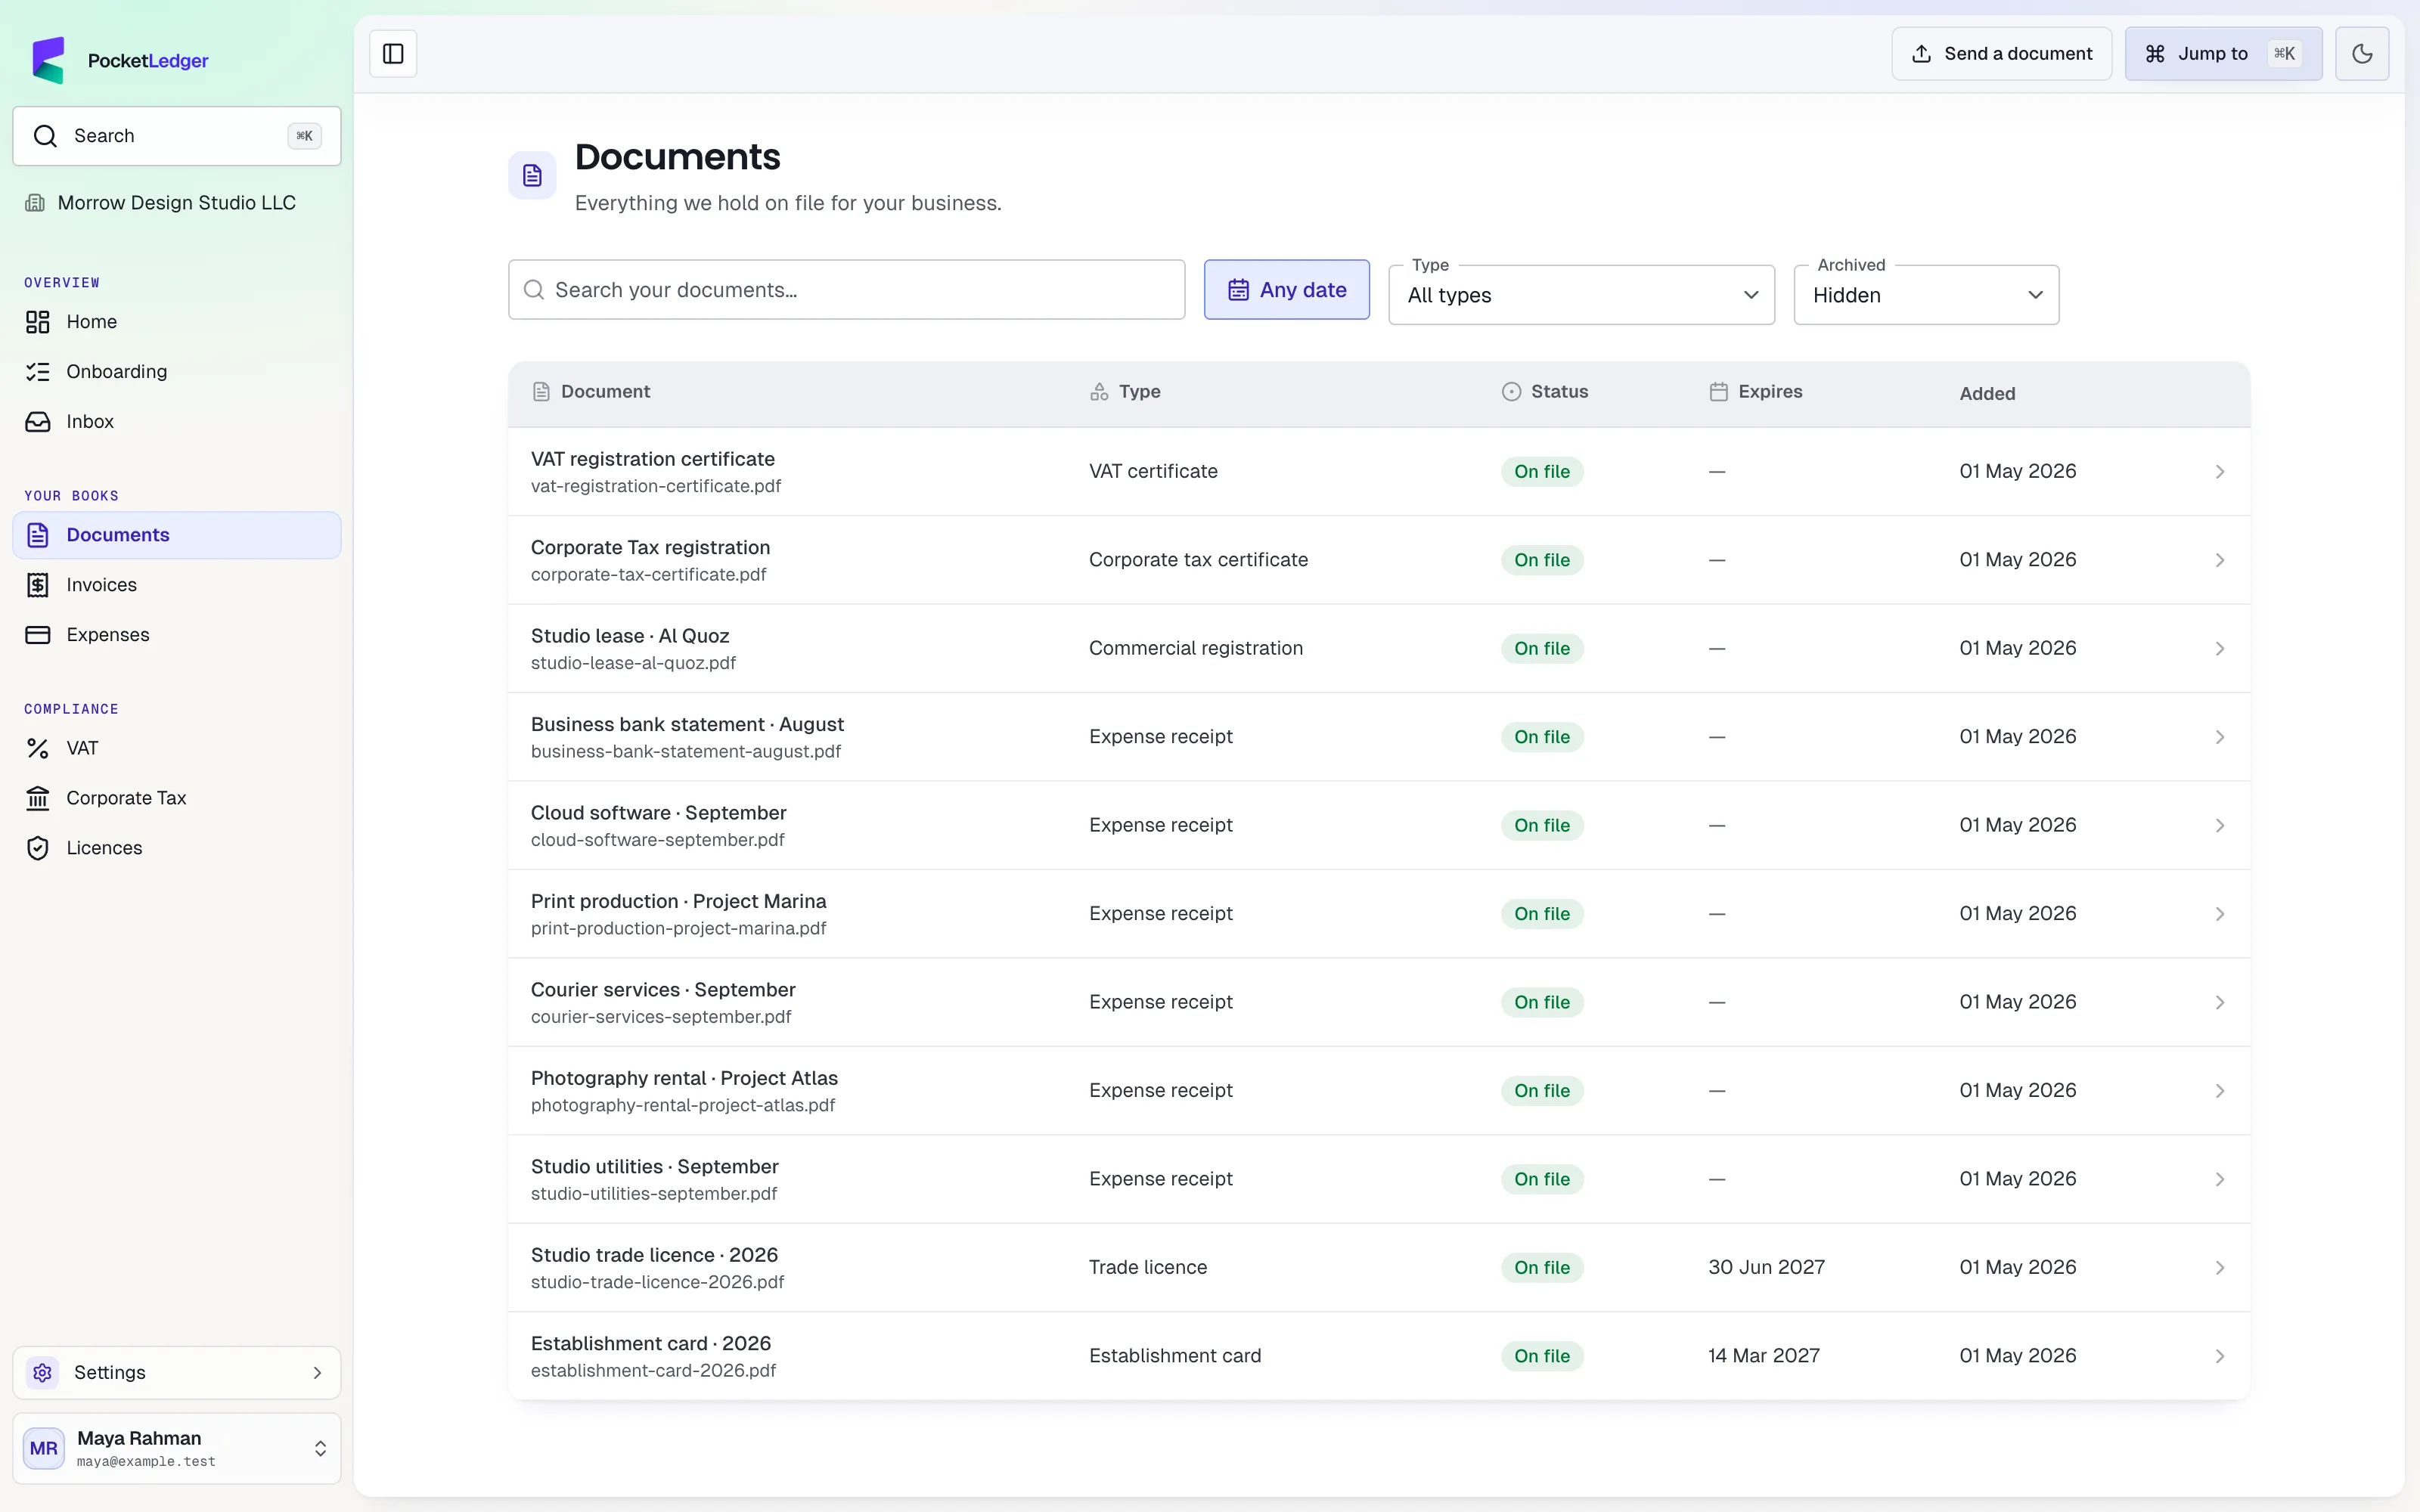Click the VAT percent icon in the sidebar
This screenshot has width=2420, height=1512.
click(38, 748)
